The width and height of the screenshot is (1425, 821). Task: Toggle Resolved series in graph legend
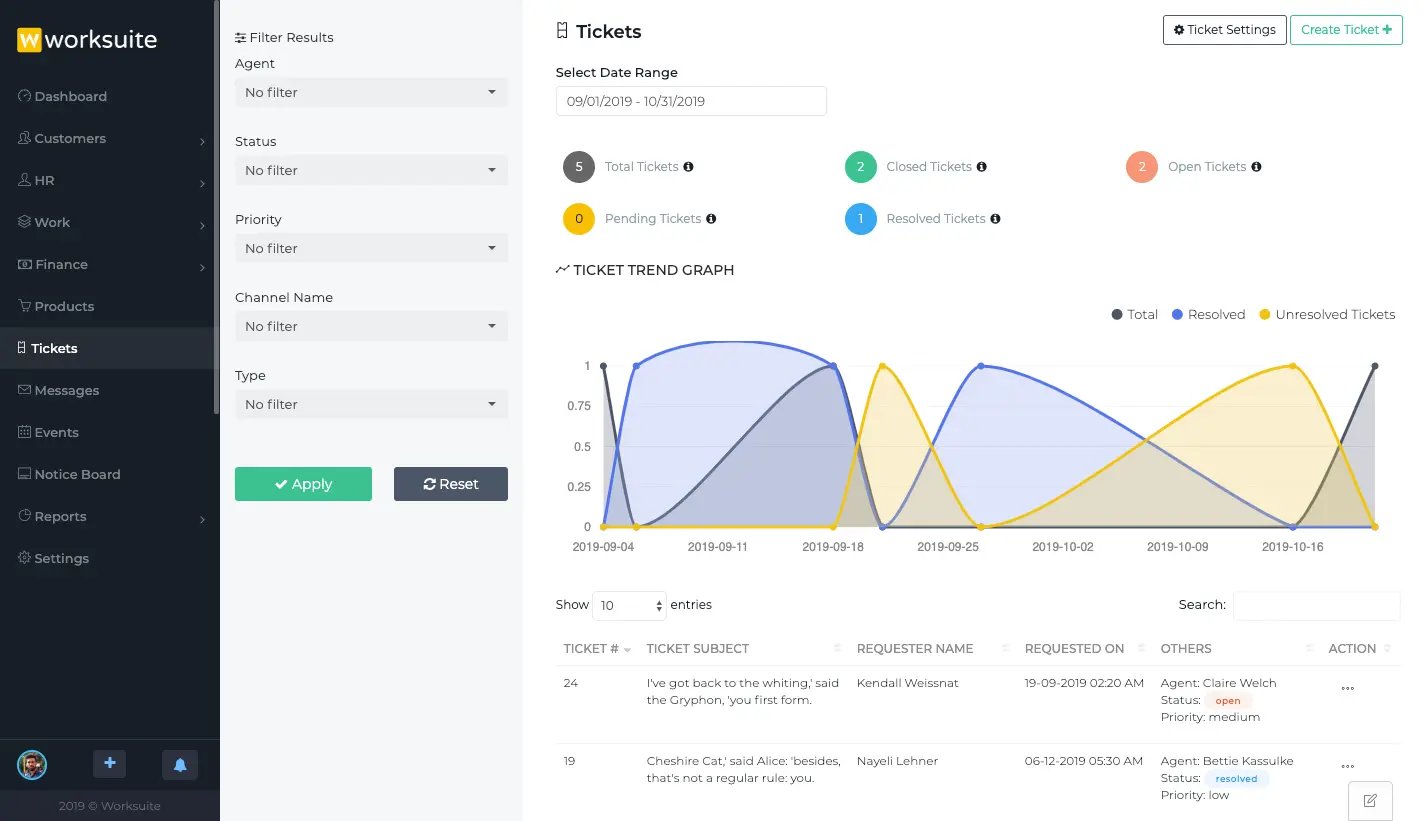tap(1208, 314)
